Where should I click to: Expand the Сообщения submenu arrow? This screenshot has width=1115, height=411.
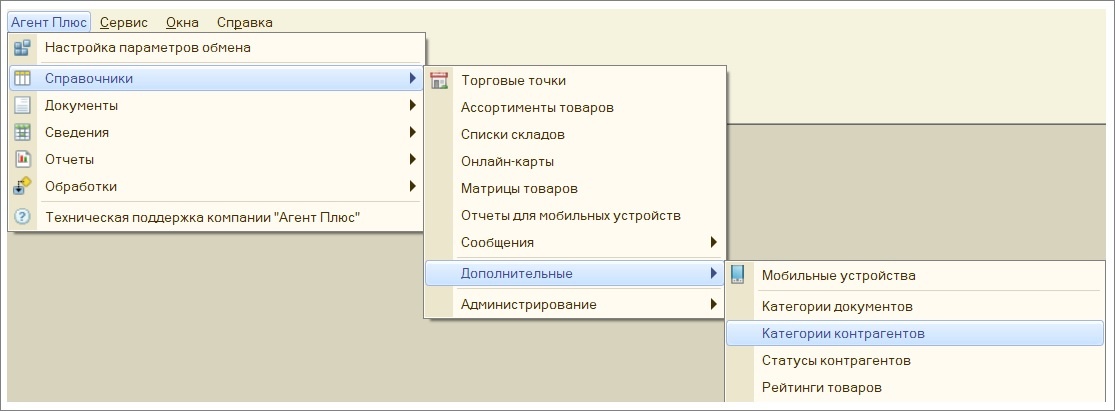click(x=714, y=242)
